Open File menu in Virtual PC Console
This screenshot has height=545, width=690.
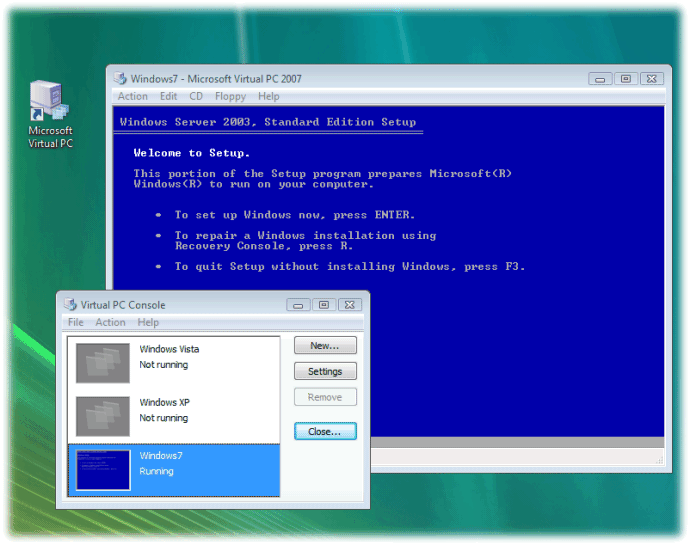tap(75, 322)
